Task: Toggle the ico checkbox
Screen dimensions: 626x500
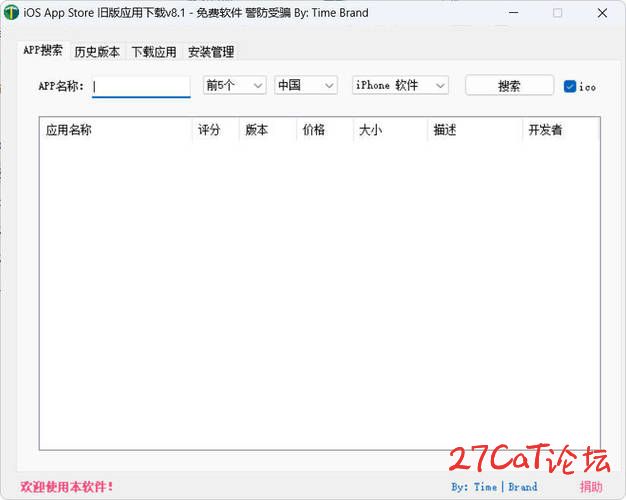Action: click(x=570, y=86)
